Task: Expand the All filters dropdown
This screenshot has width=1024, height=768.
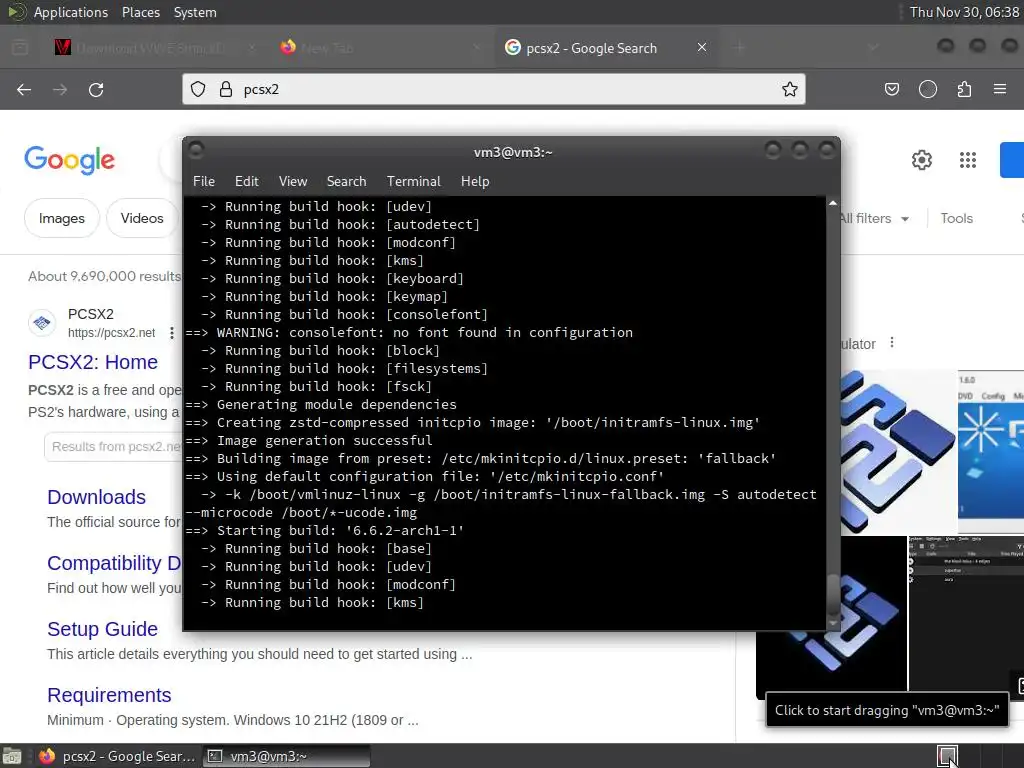Action: coord(874,219)
